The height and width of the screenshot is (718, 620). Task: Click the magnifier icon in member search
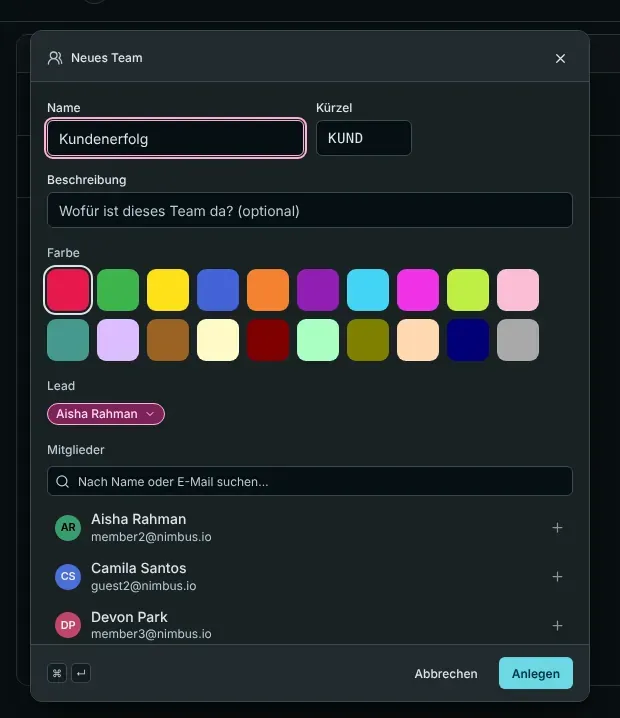[63, 482]
